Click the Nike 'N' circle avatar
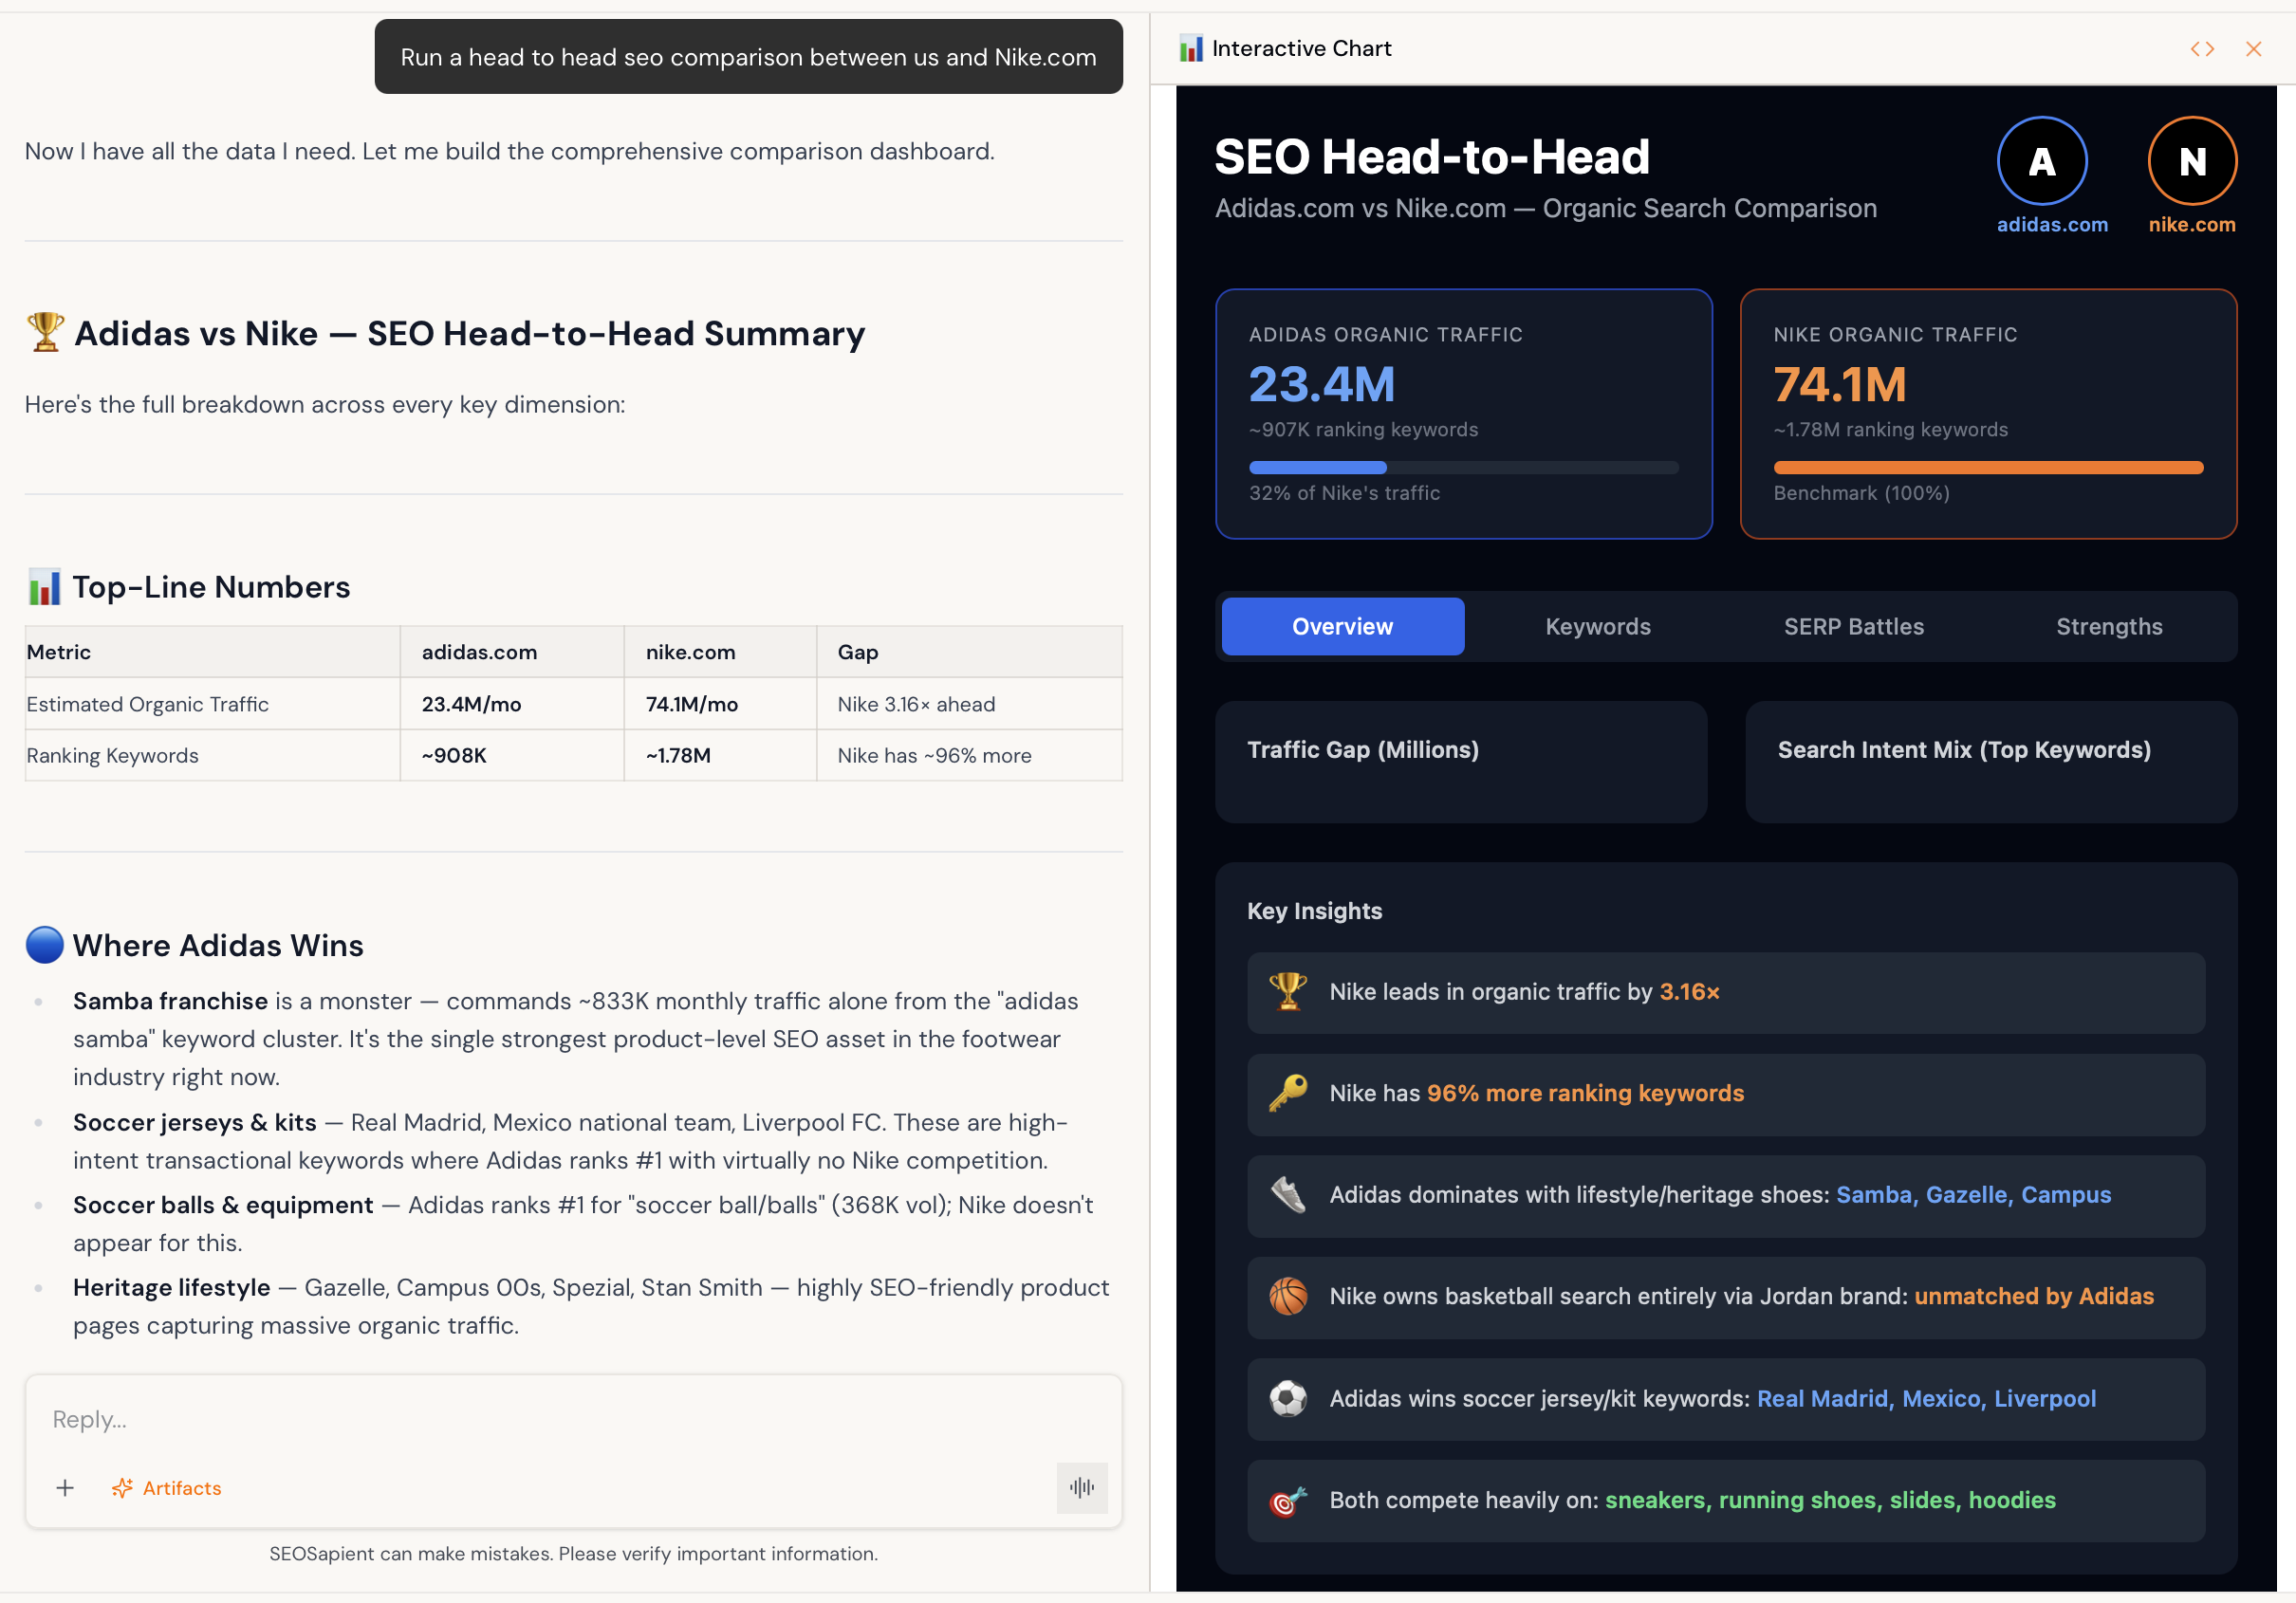 [x=2191, y=161]
